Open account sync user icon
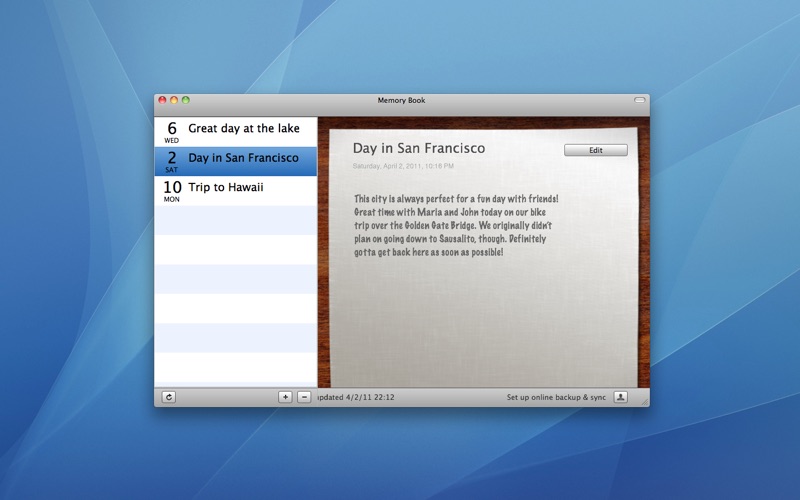Image resolution: width=800 pixels, height=500 pixels. [x=620, y=397]
